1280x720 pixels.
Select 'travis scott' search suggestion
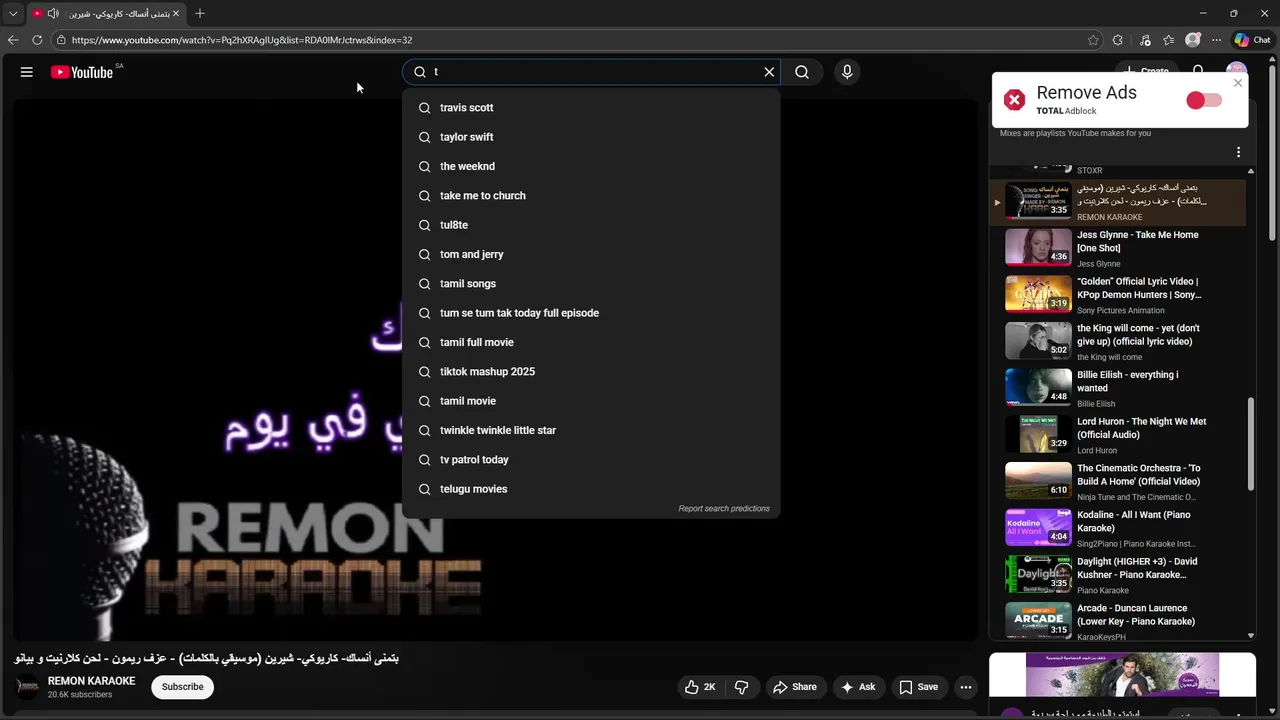[x=590, y=108]
